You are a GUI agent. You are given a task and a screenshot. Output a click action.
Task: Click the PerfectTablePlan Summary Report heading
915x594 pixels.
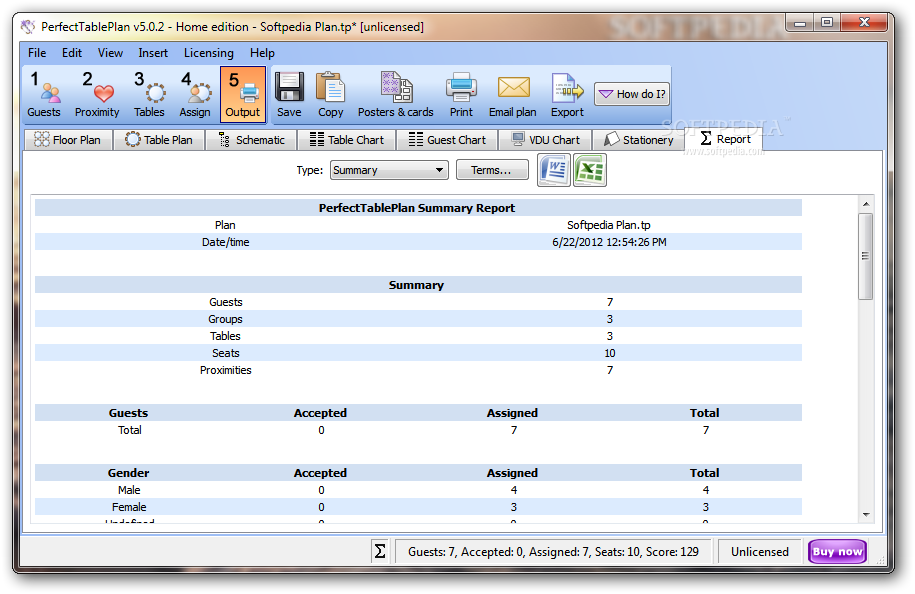[417, 208]
